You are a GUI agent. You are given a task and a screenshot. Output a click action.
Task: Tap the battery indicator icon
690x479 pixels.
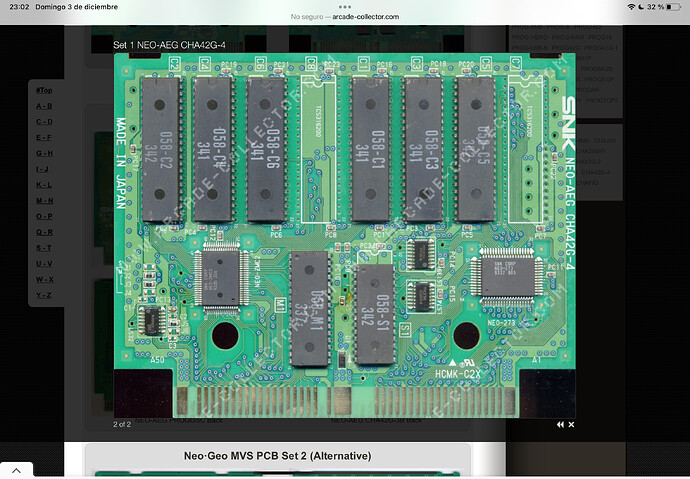673,7
